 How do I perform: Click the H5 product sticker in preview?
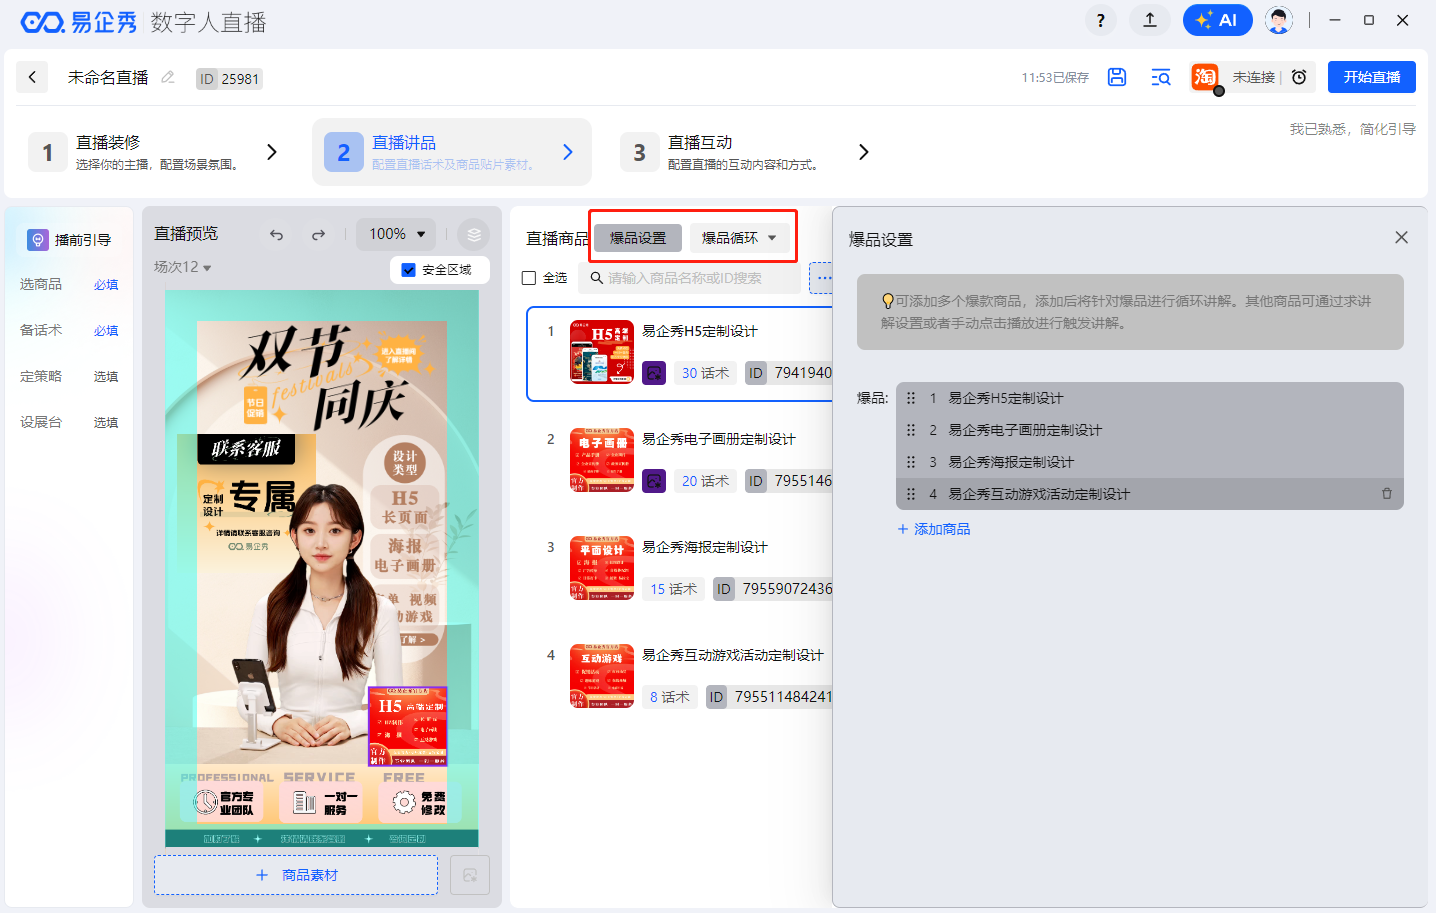pyautogui.click(x=407, y=726)
